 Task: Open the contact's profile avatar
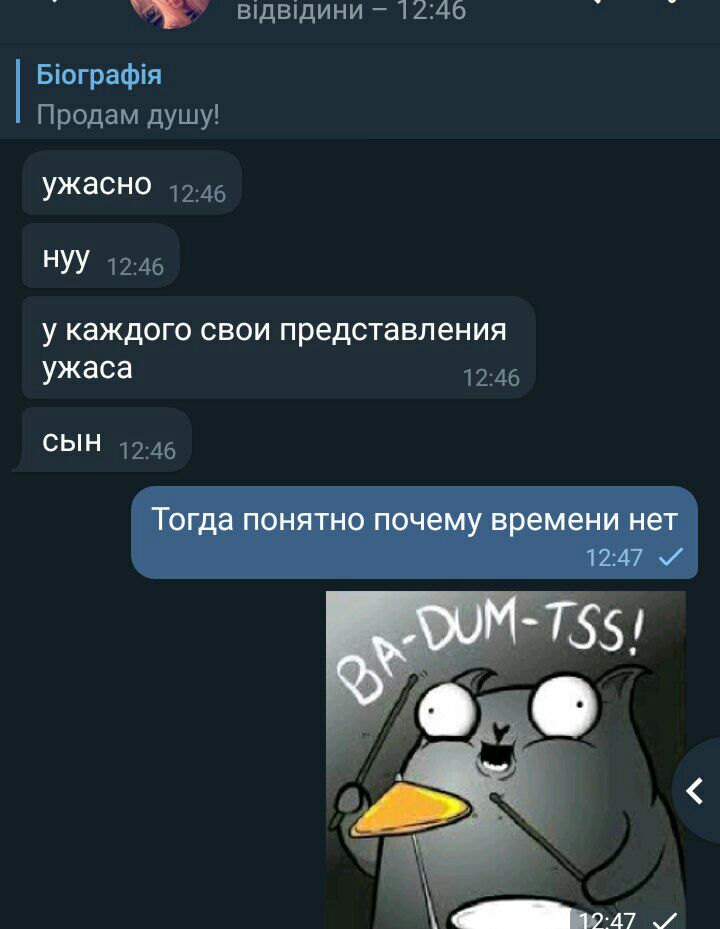coord(170,11)
